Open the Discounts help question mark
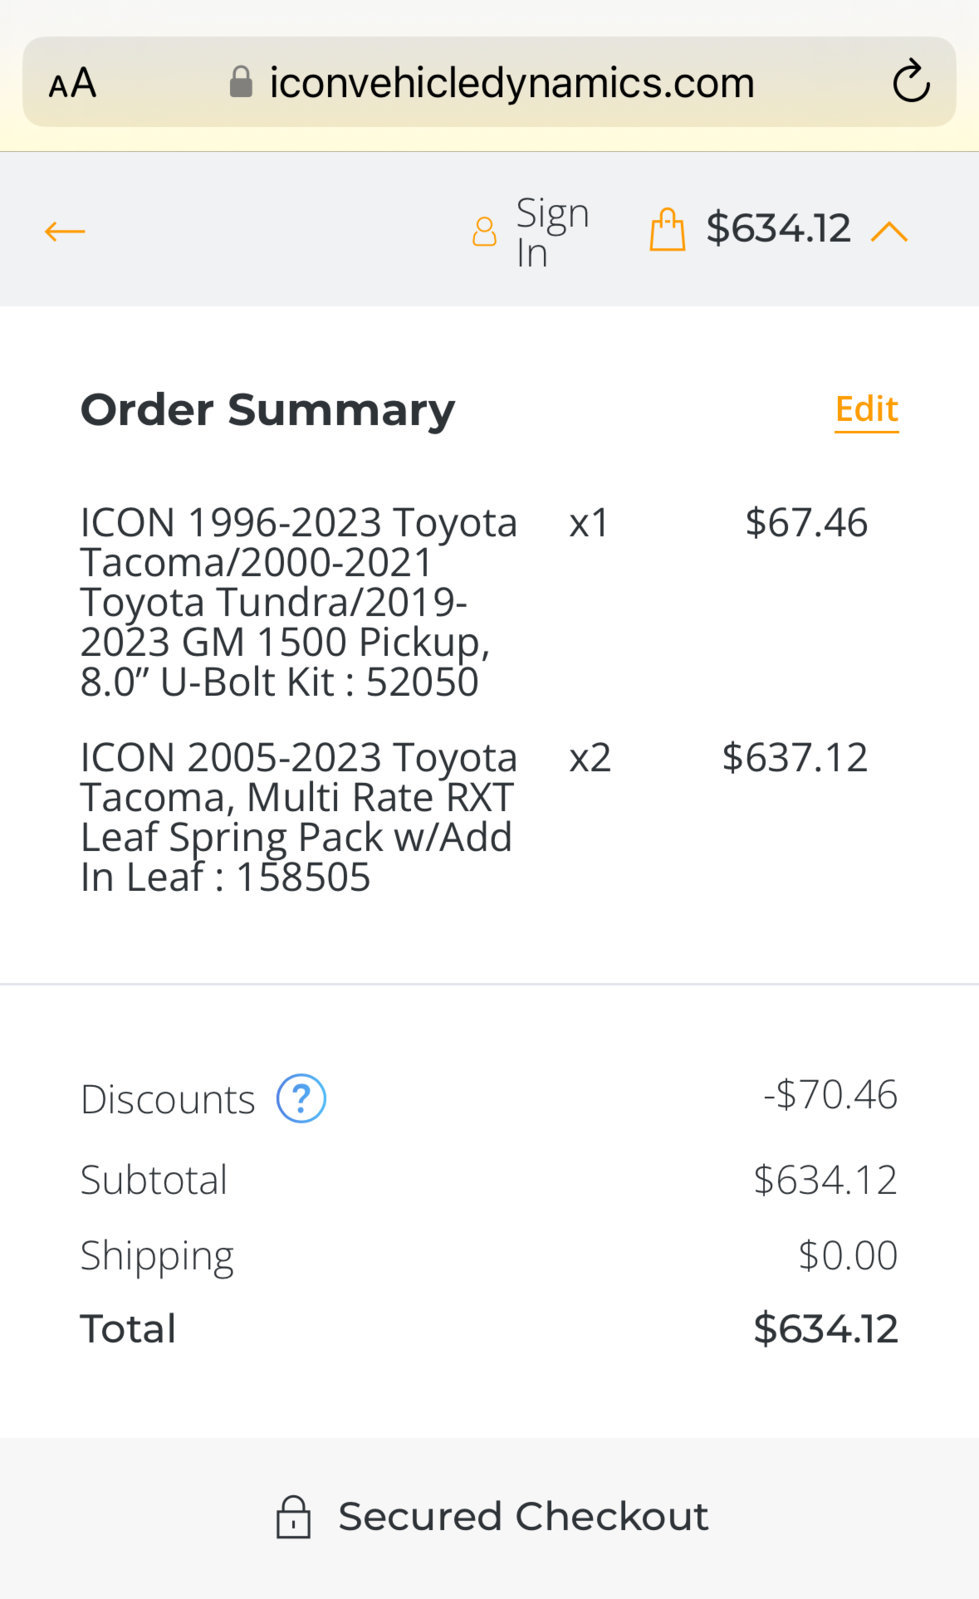The width and height of the screenshot is (979, 1599). click(x=301, y=1098)
